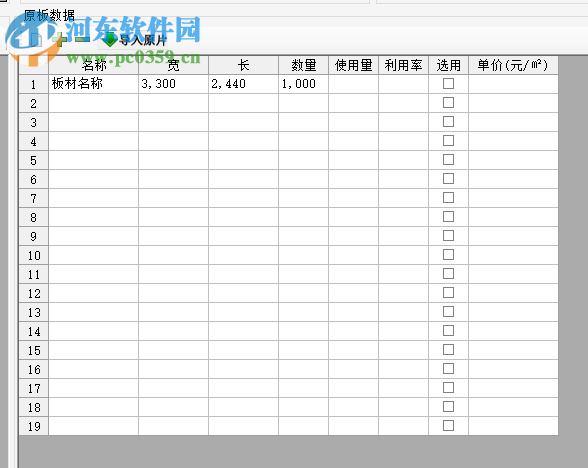Select the width cell showing 3,300
This screenshot has width=588, height=468.
(x=174, y=84)
